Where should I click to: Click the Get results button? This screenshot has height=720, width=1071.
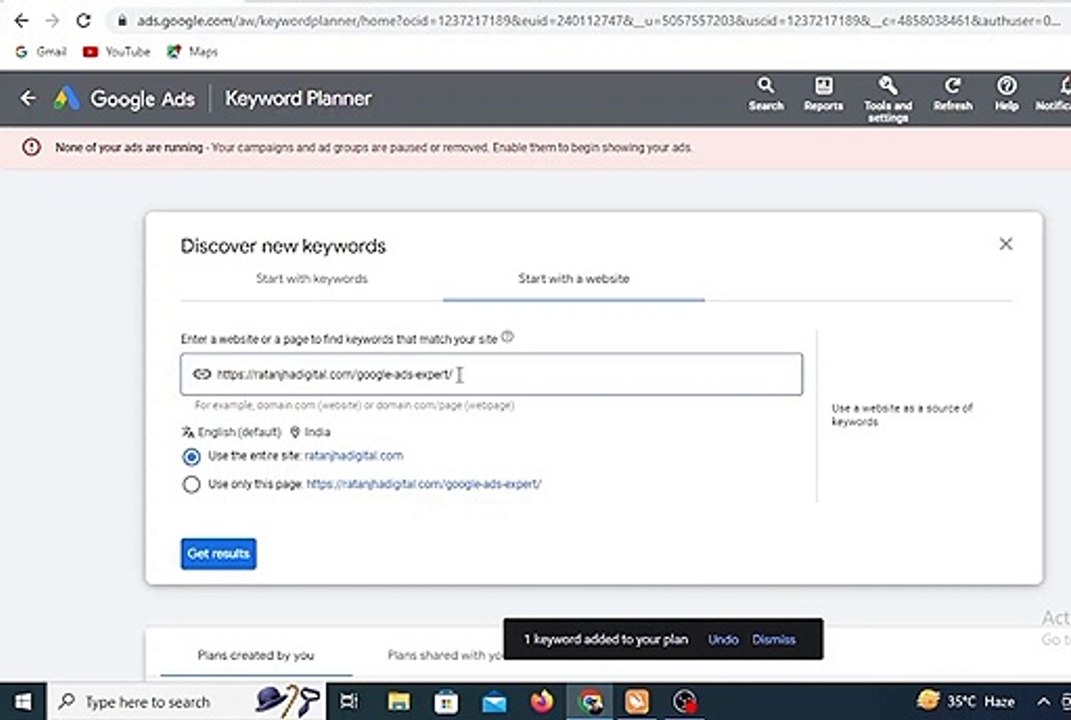click(219, 553)
